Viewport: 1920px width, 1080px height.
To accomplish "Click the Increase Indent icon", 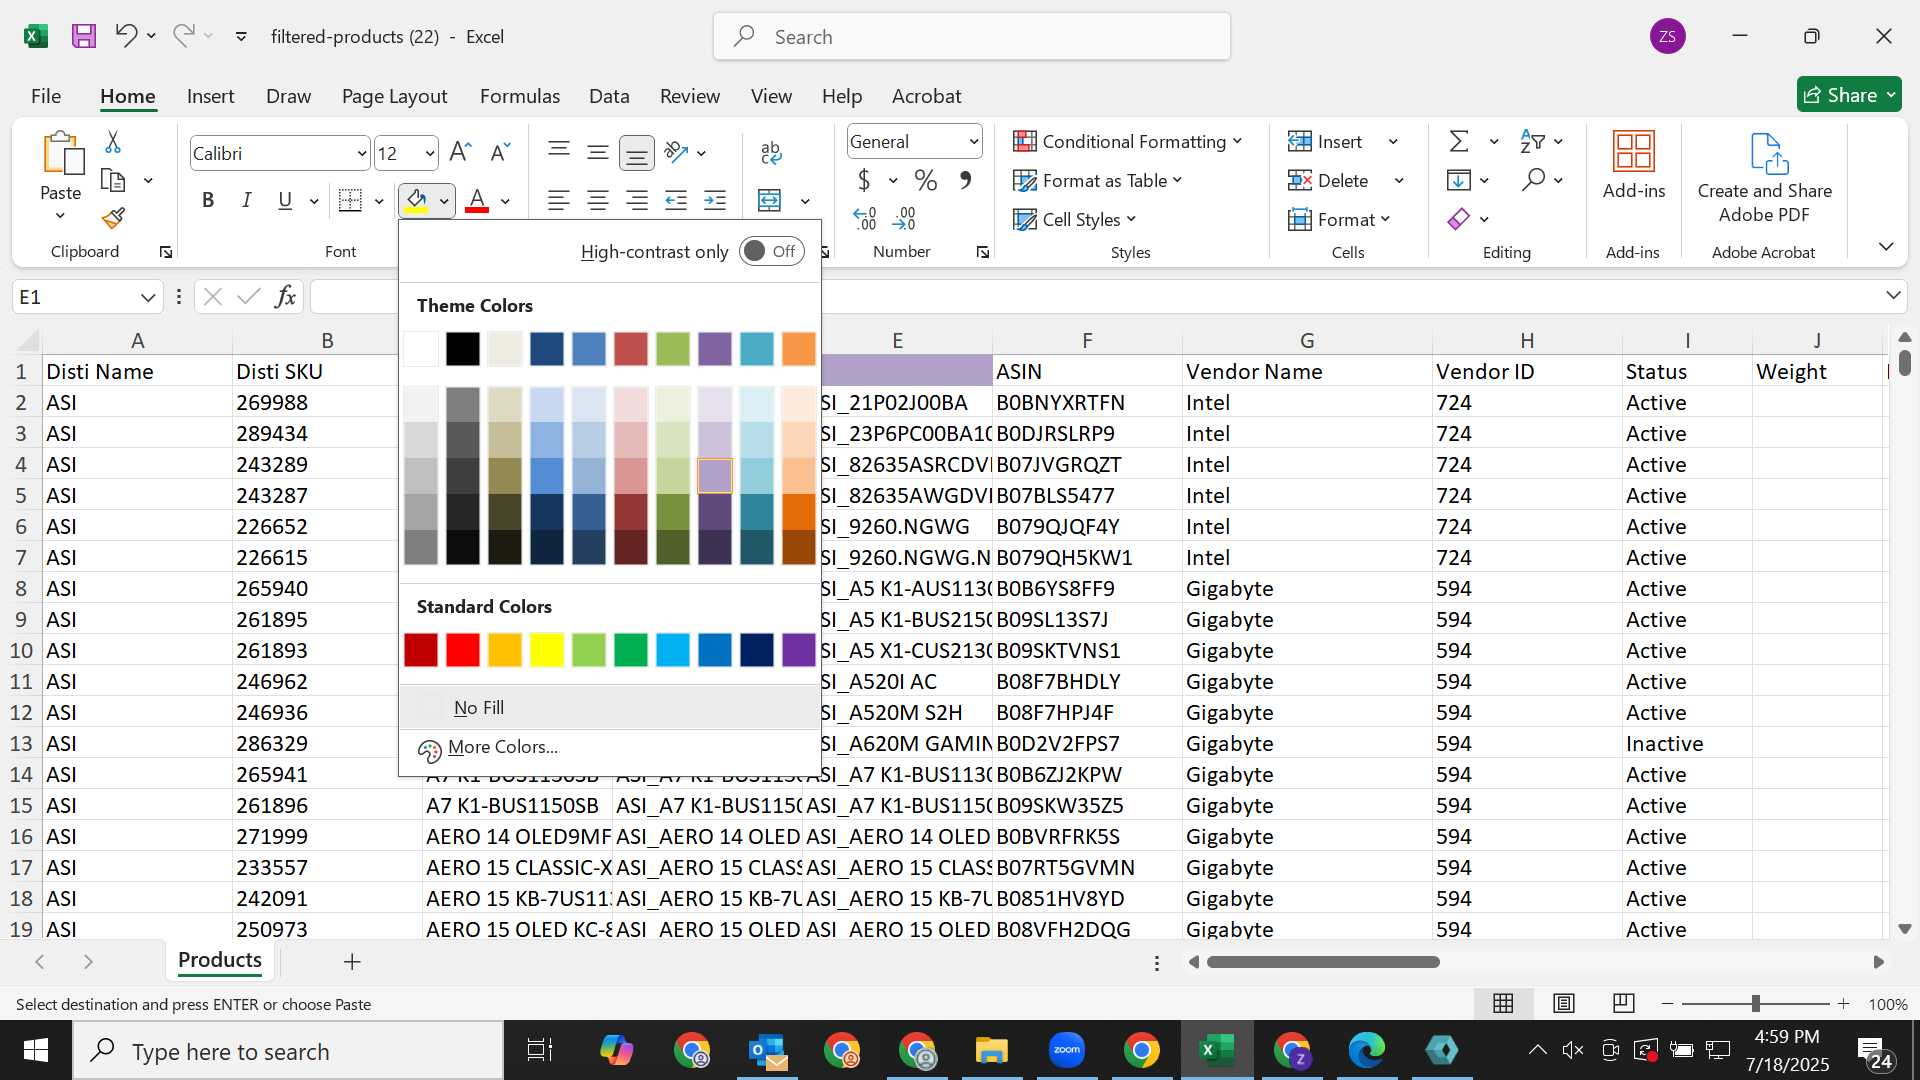I will click(x=715, y=200).
